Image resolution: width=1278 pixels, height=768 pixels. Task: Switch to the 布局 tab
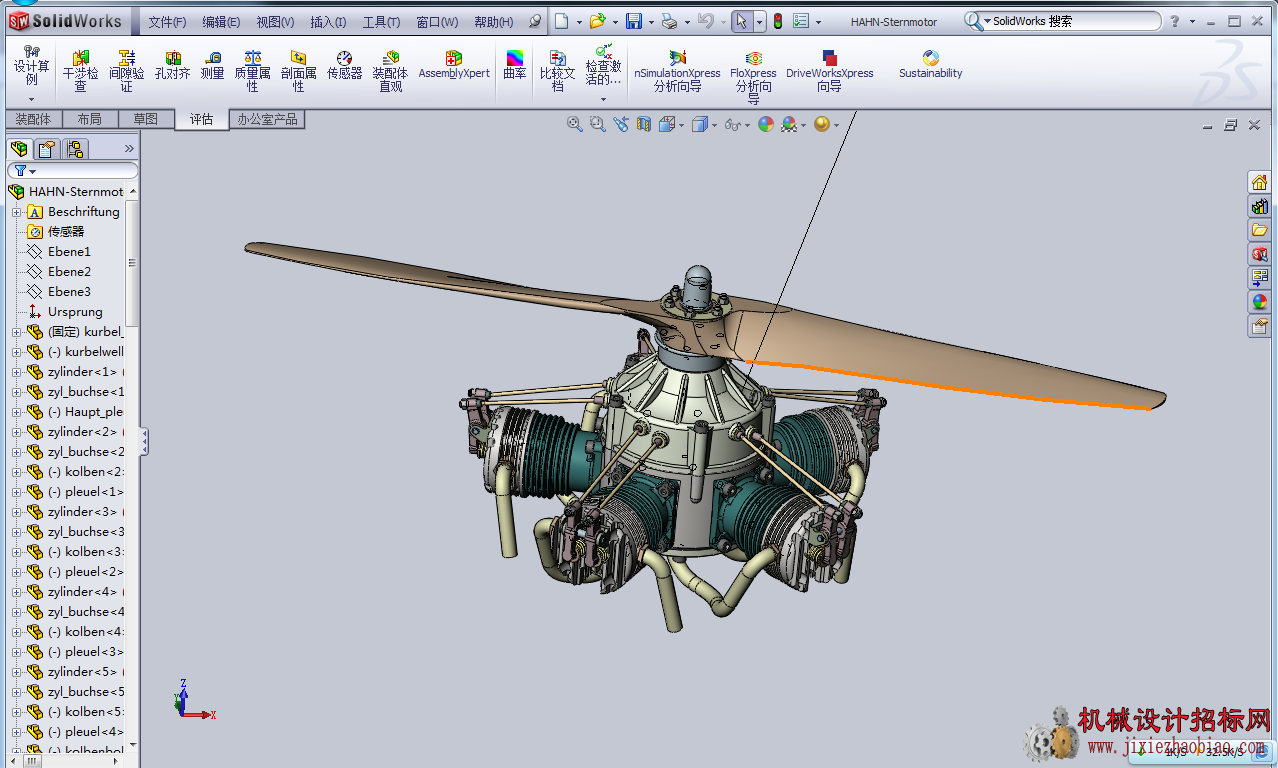(89, 119)
